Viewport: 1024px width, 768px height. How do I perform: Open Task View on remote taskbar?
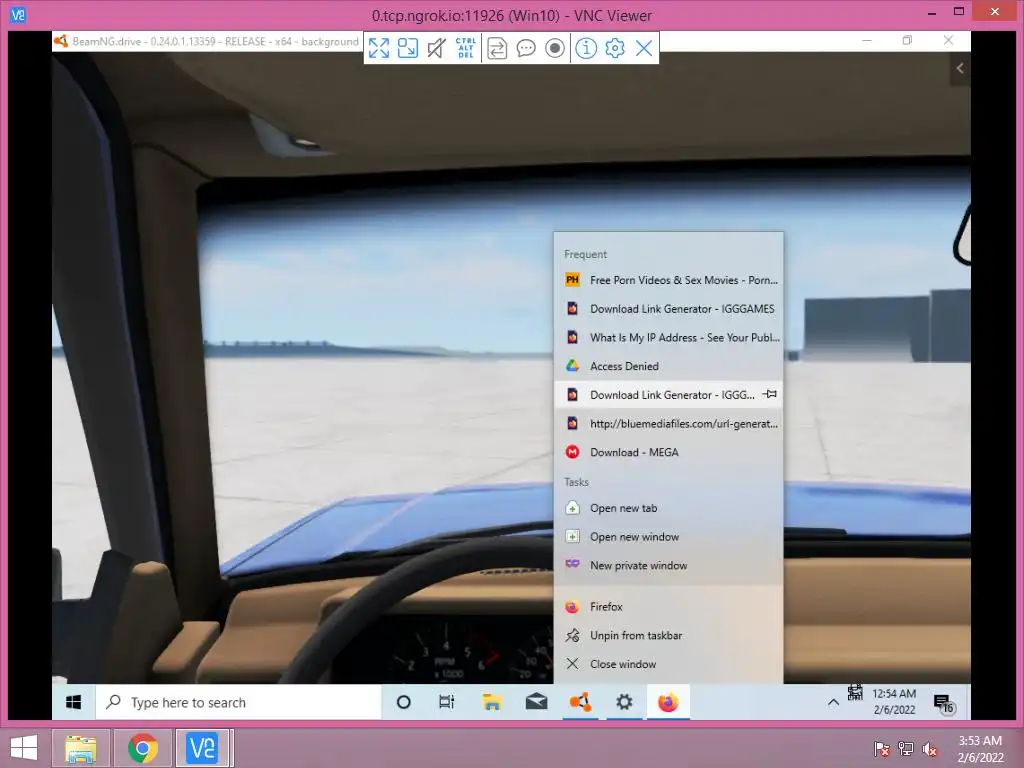447,702
